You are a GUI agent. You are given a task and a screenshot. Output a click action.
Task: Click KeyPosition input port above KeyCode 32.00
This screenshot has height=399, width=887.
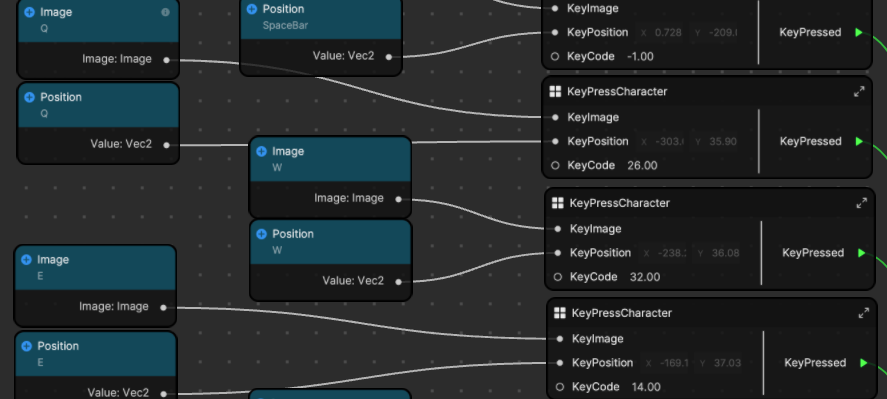coord(557,253)
